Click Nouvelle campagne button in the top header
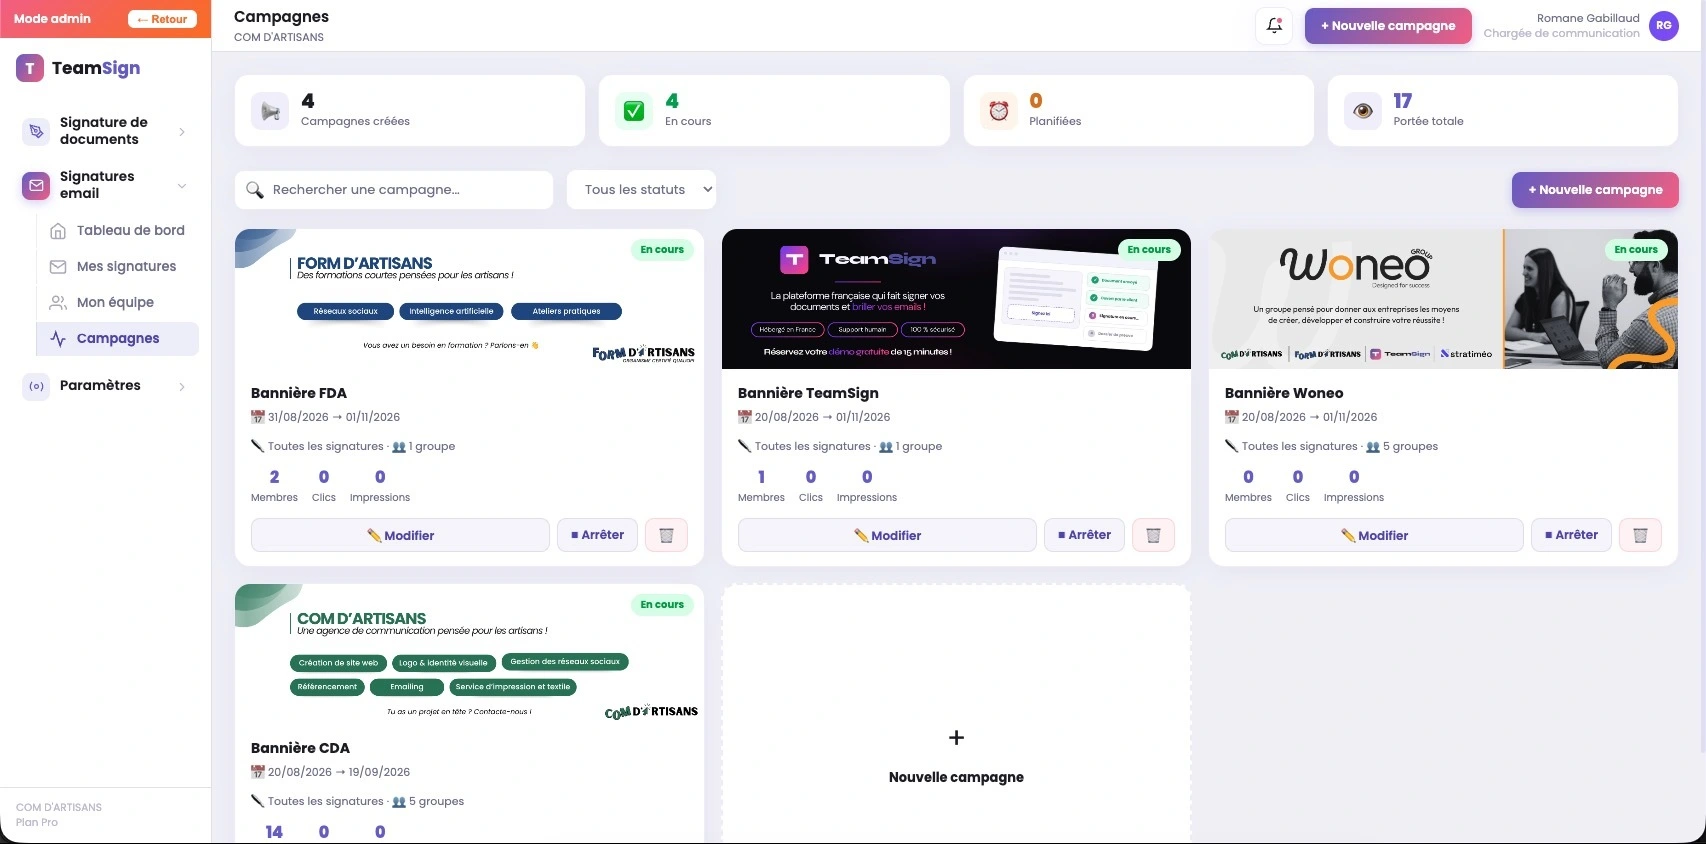 coord(1388,26)
